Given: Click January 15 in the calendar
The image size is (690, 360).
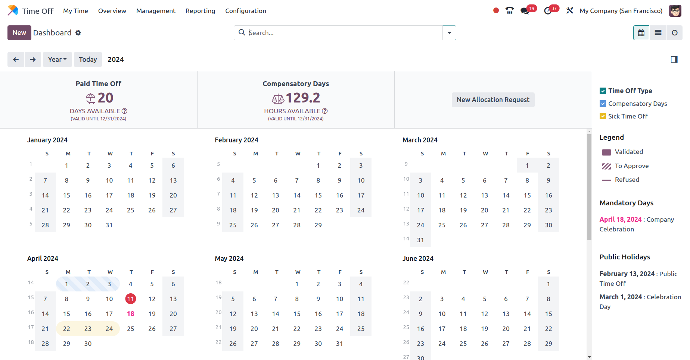Looking at the screenshot, I should [66, 195].
